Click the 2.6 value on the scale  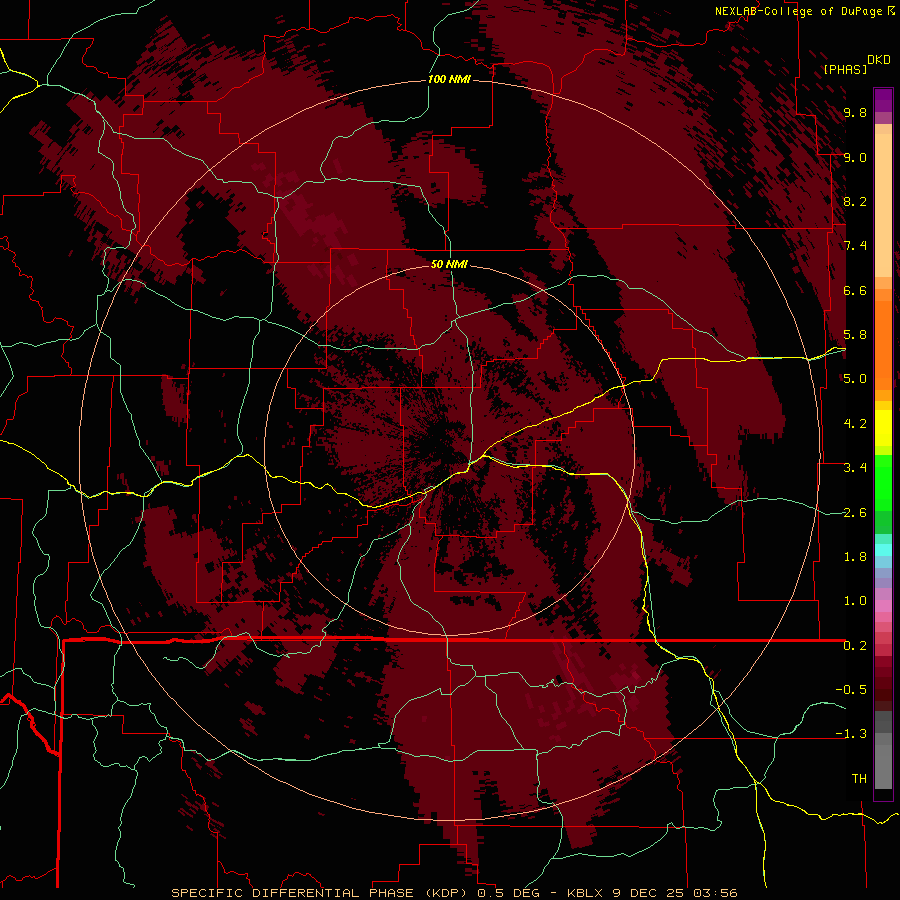point(855,513)
